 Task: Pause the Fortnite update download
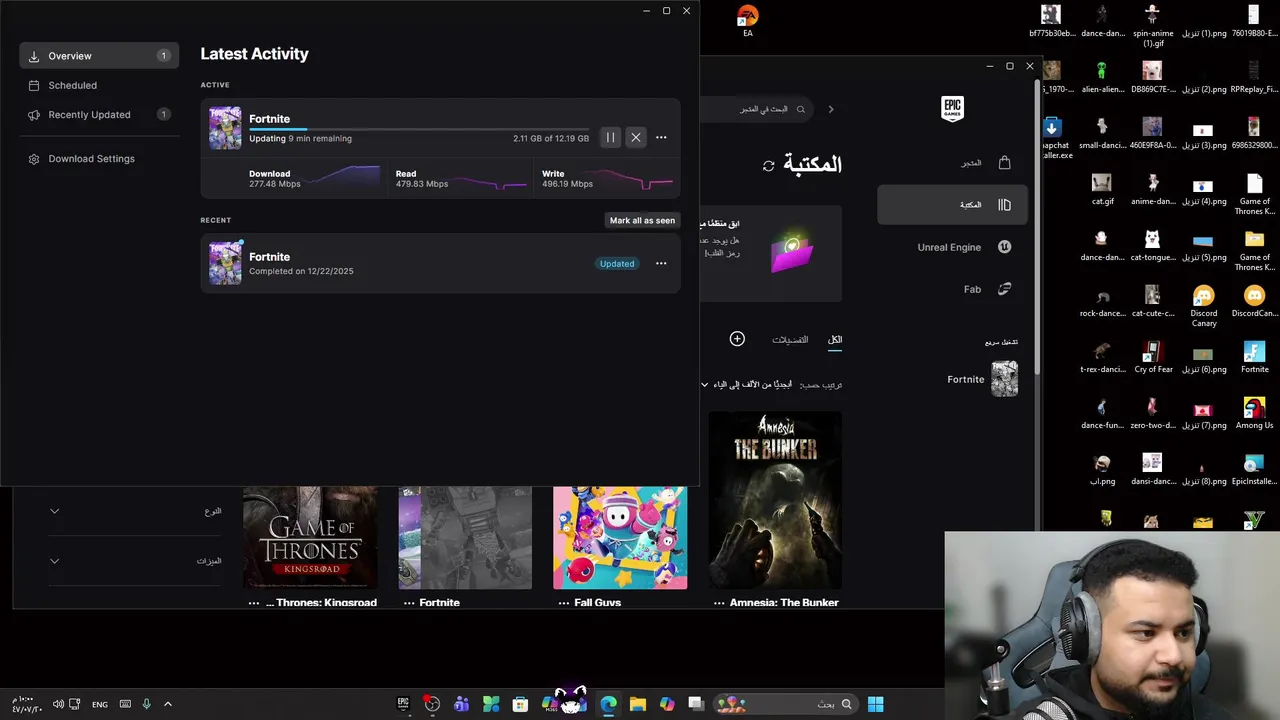tap(610, 138)
